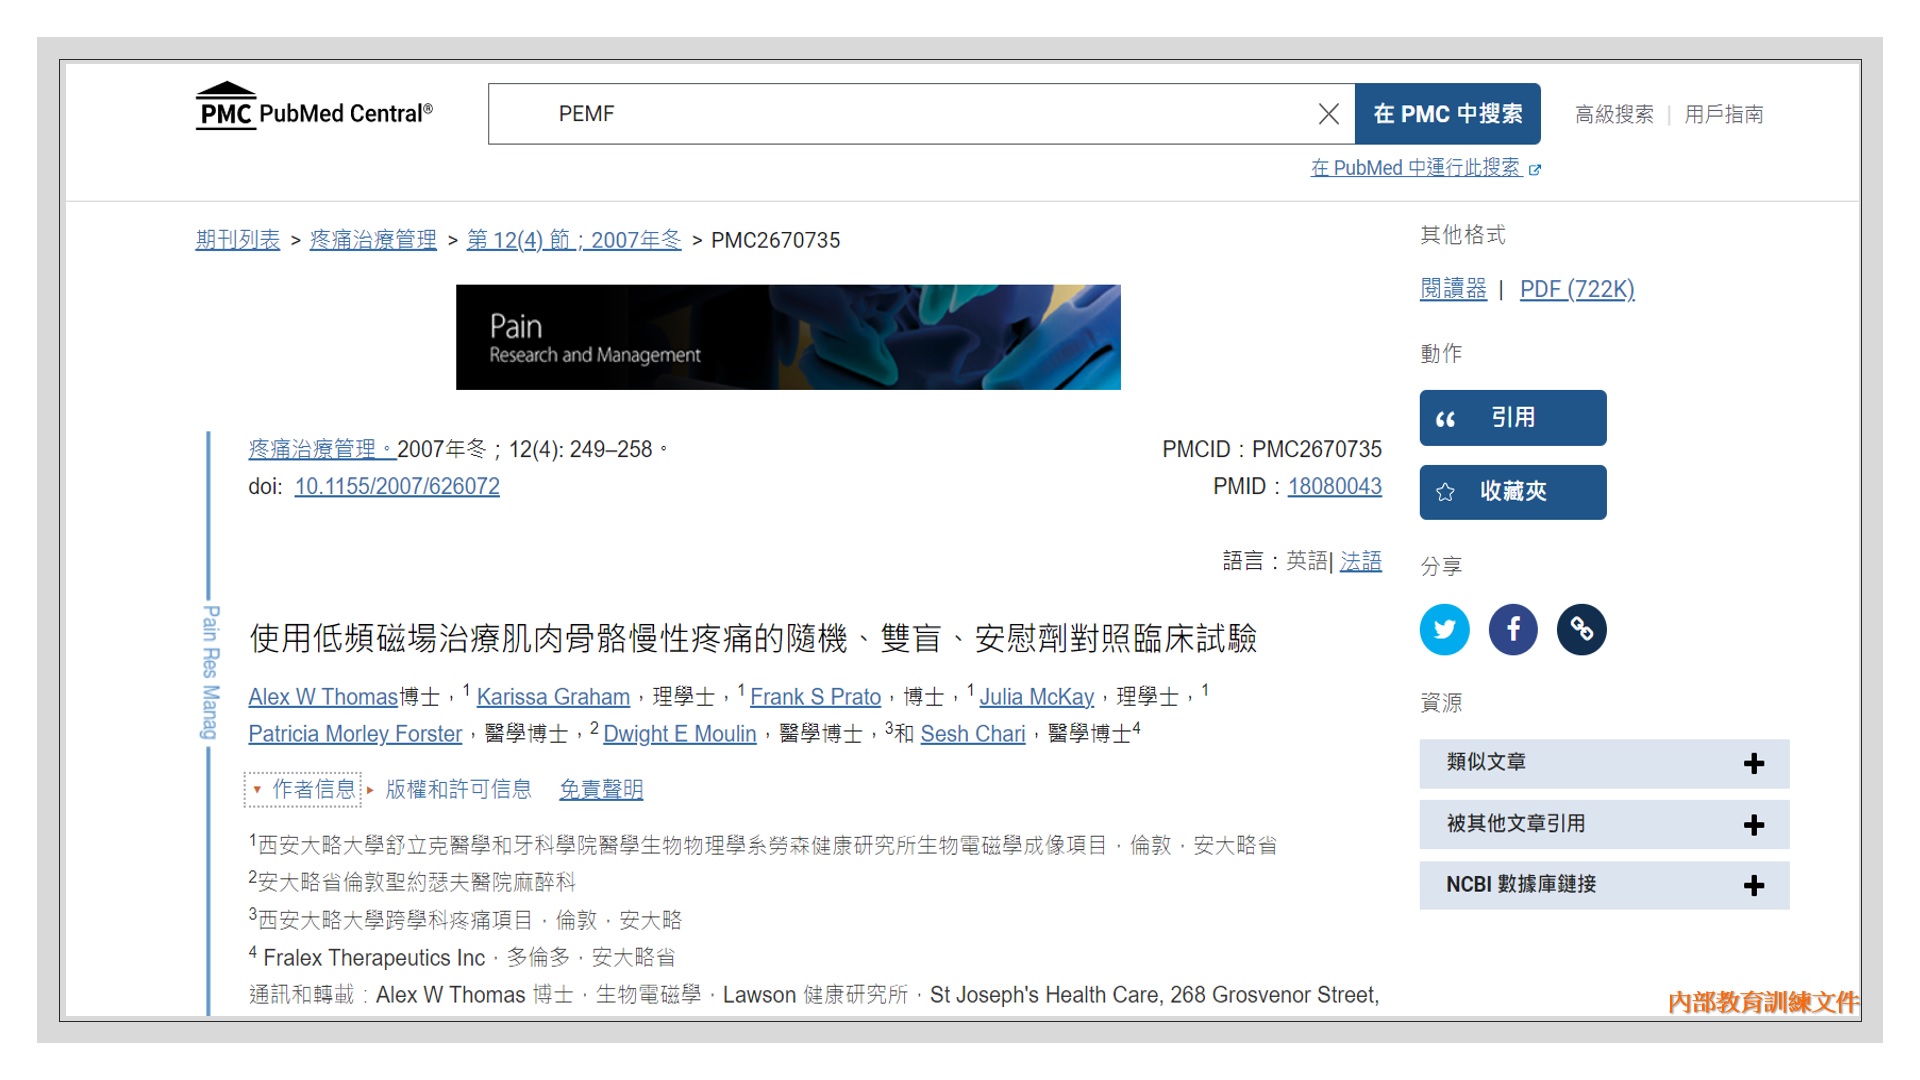Go to 期刊列表 breadcrumb
Image resolution: width=1920 pixels, height=1080 pixels.
point(237,240)
